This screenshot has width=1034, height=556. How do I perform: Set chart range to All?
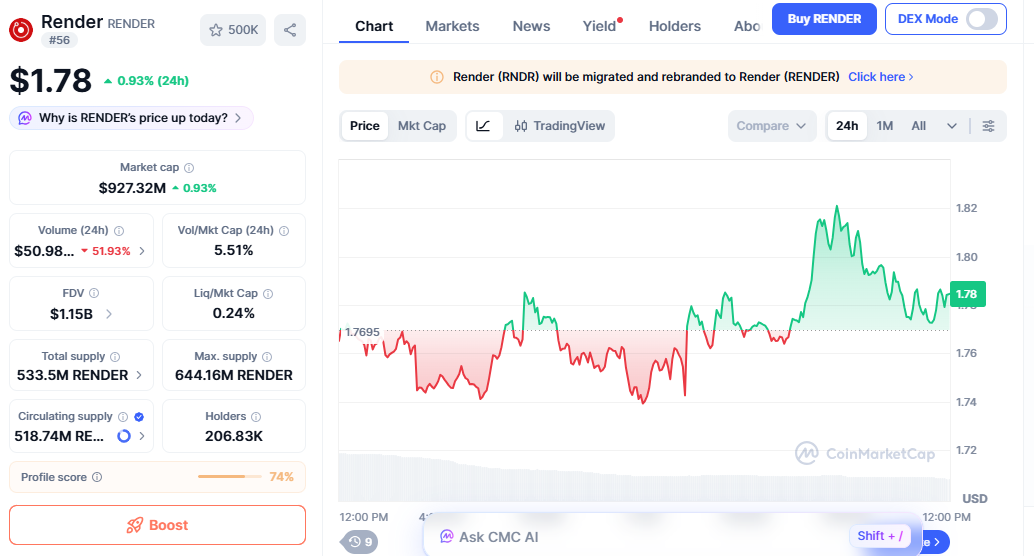(919, 126)
